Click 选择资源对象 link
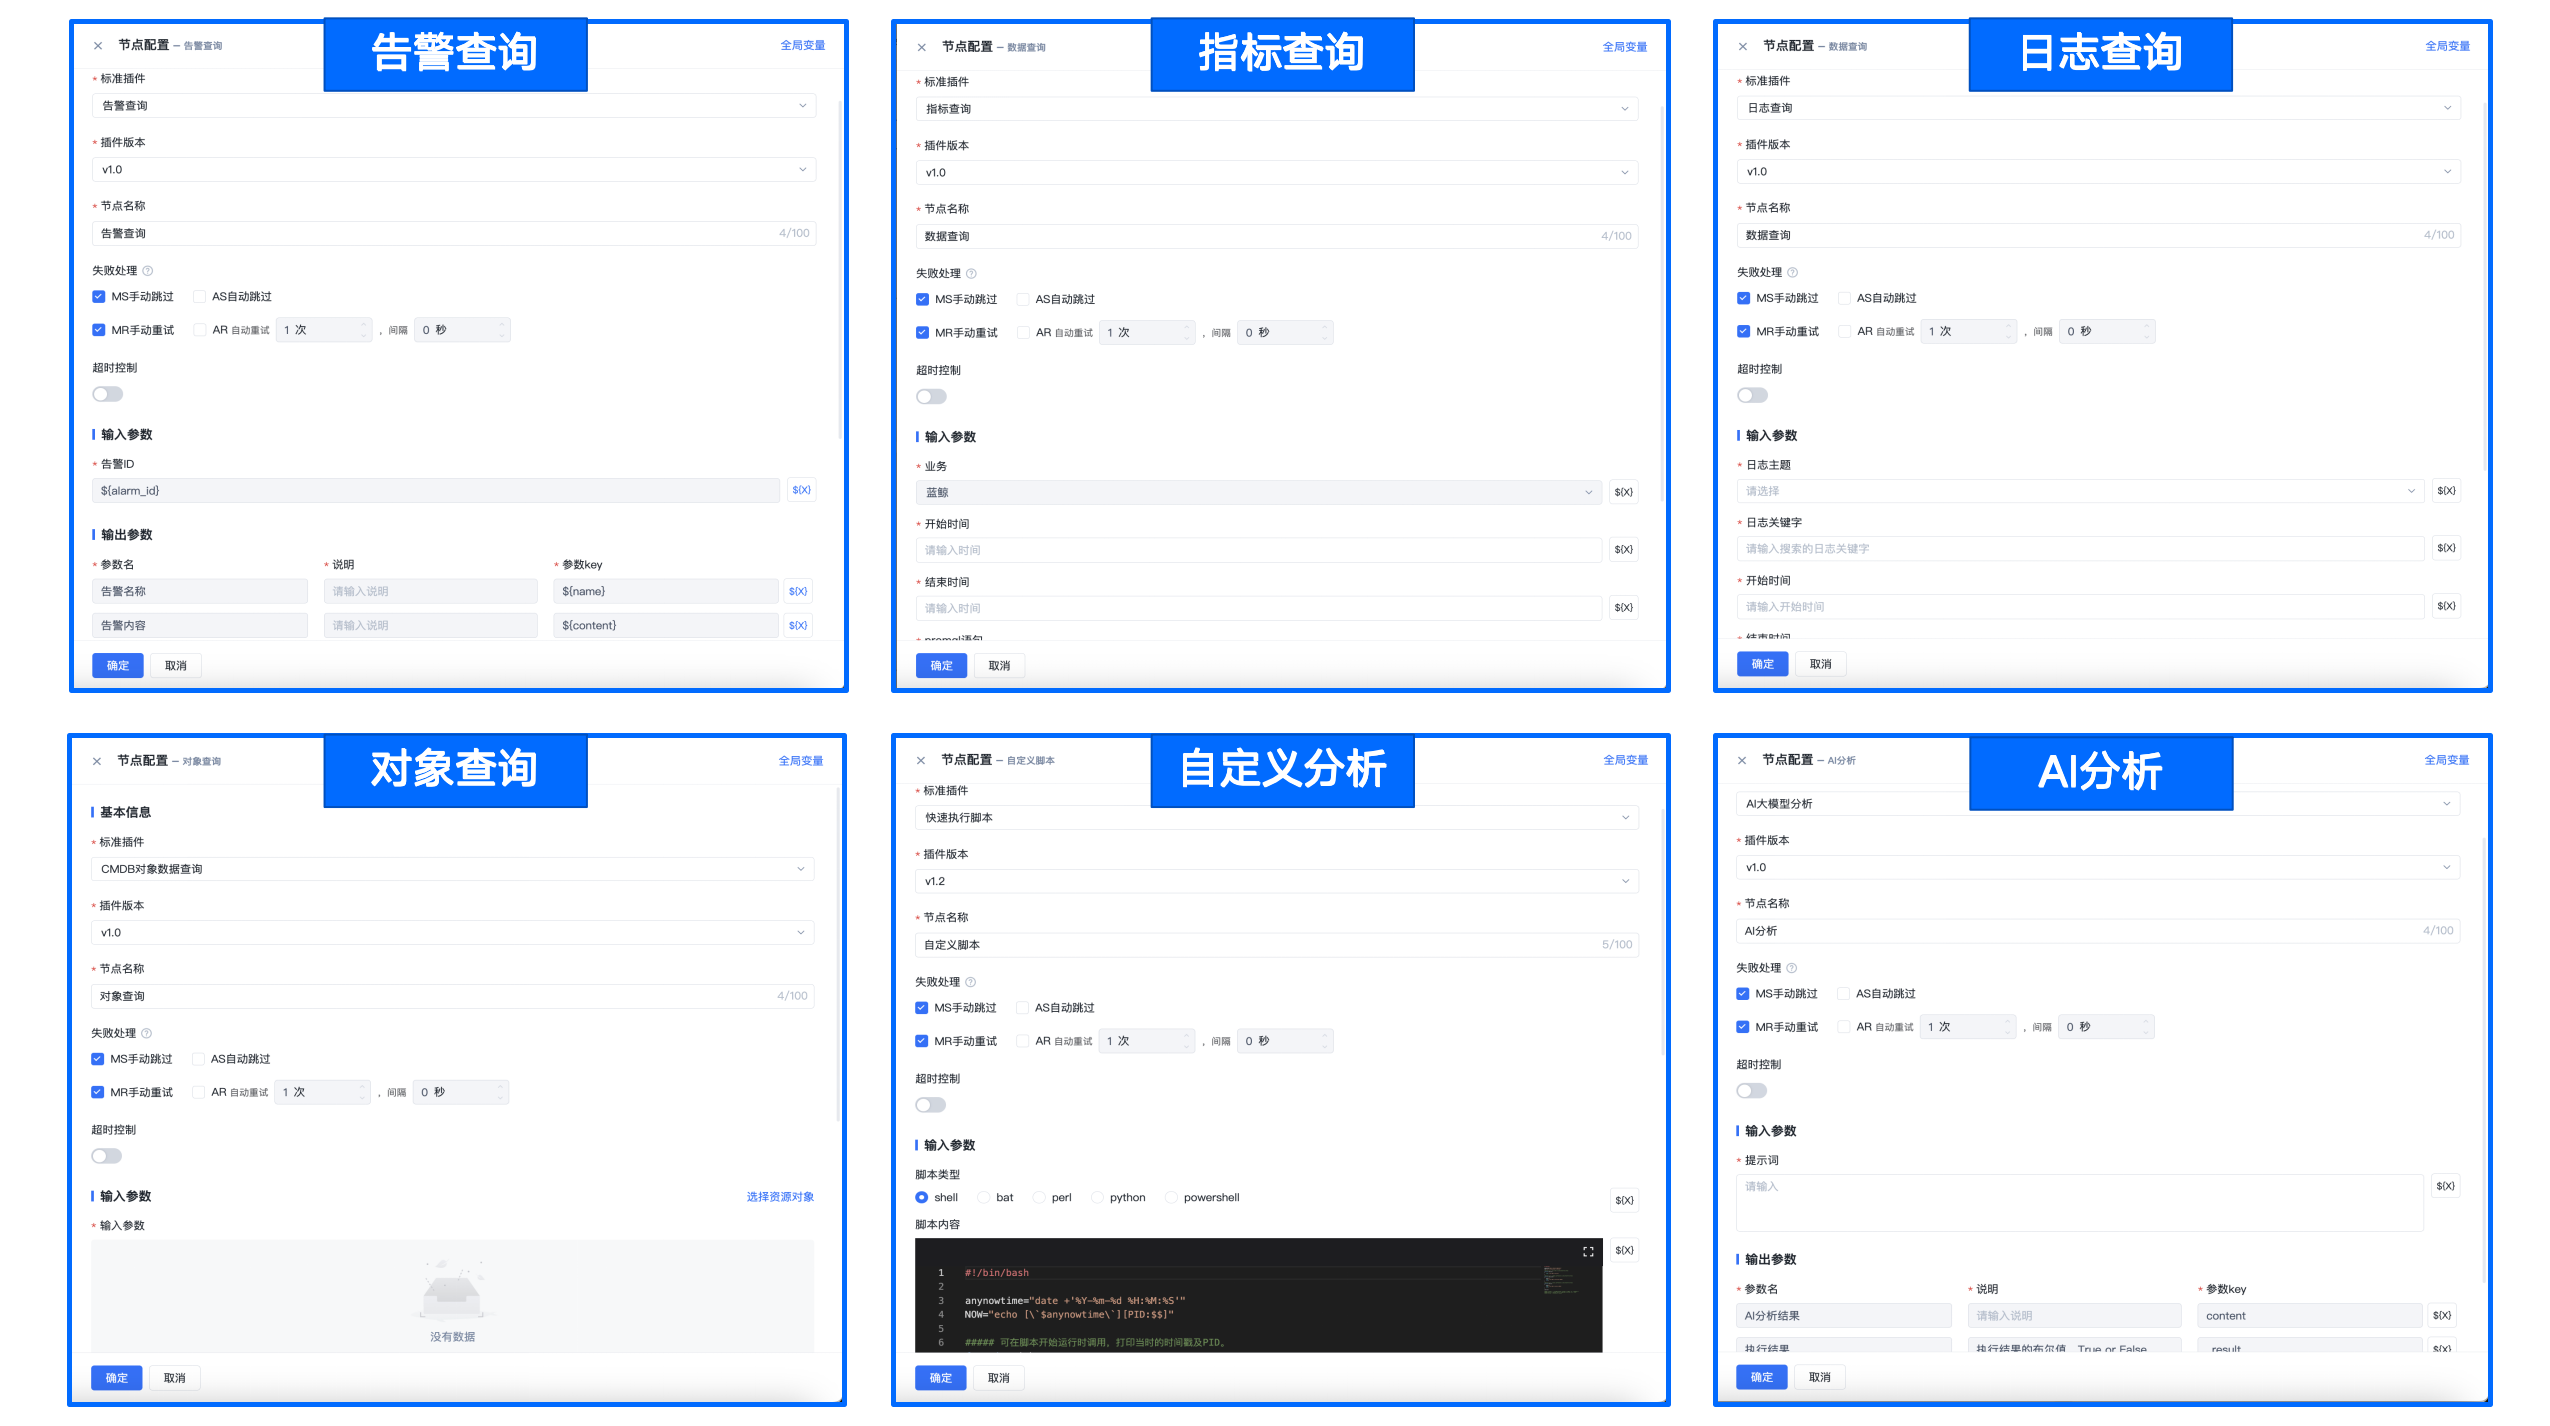Image resolution: width=2550 pixels, height=1426 pixels. coord(780,1197)
